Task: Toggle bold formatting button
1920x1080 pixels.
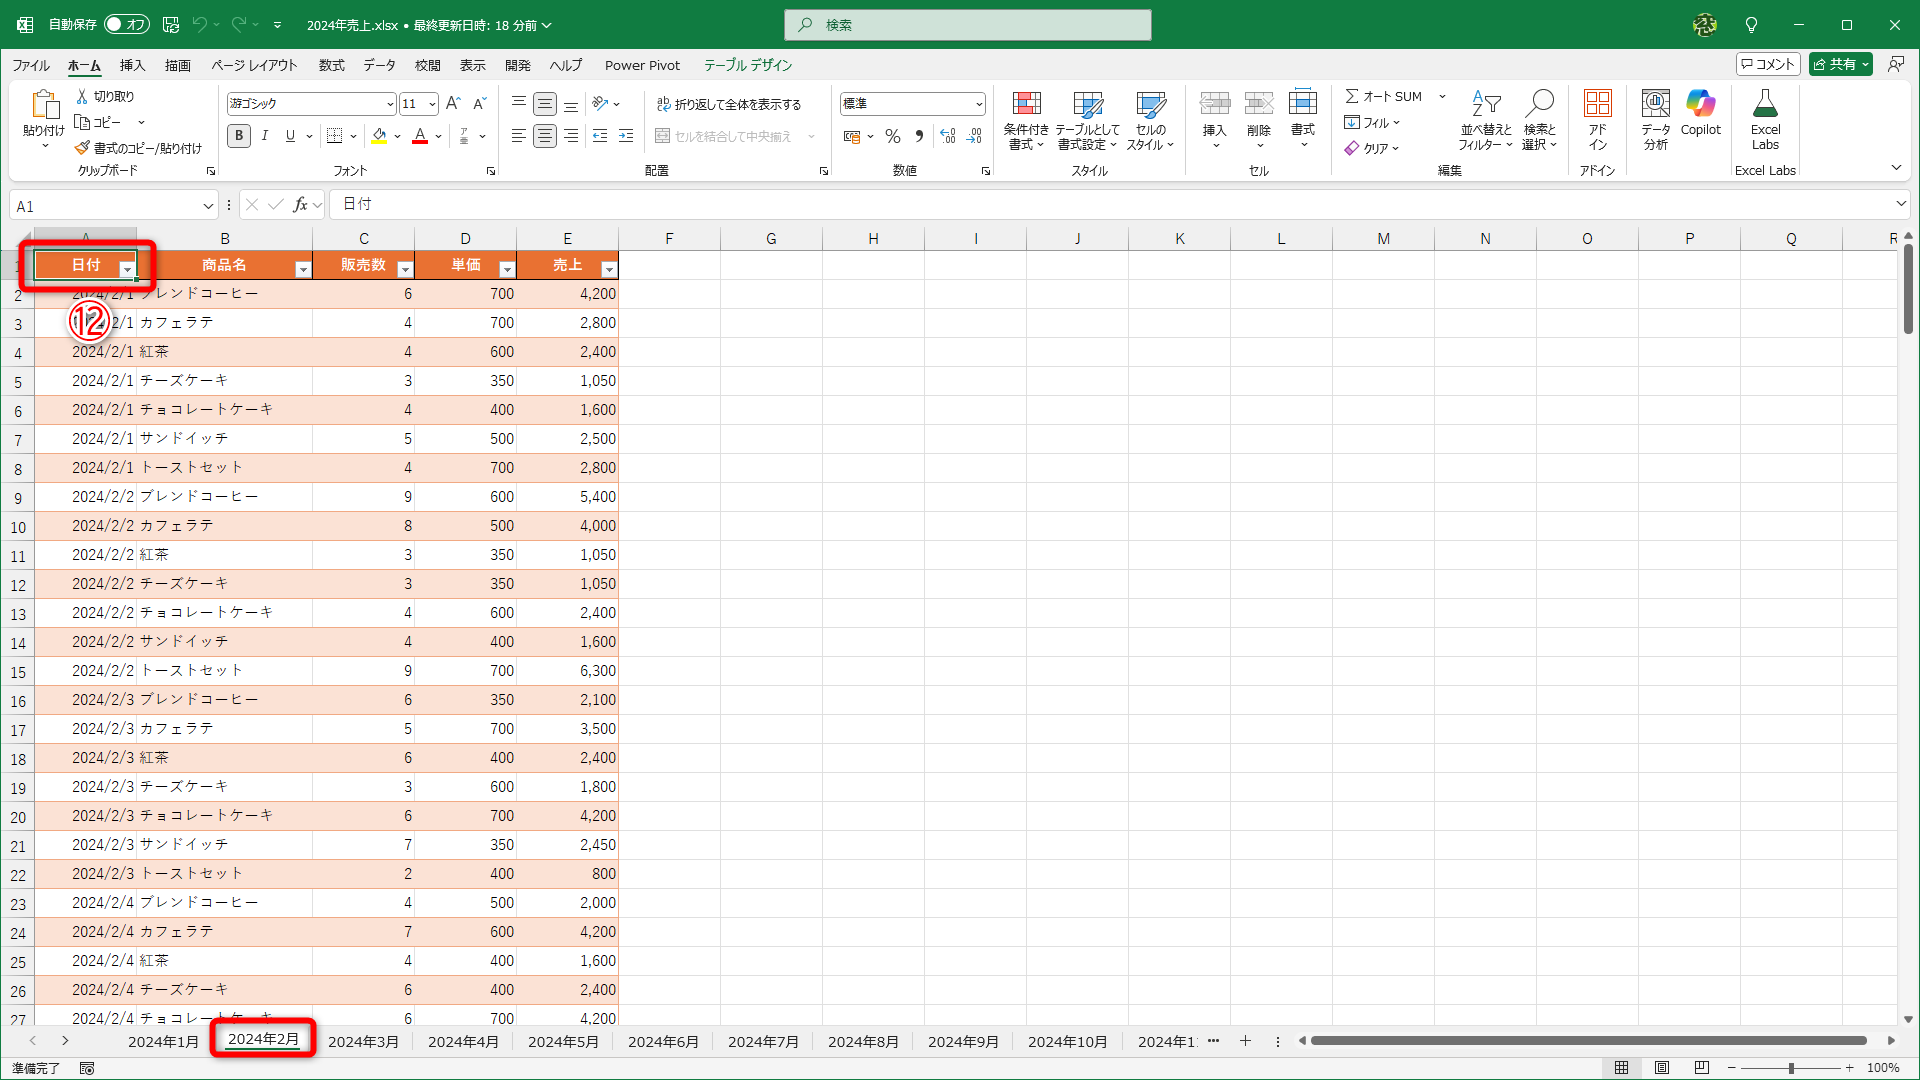Action: point(238,136)
